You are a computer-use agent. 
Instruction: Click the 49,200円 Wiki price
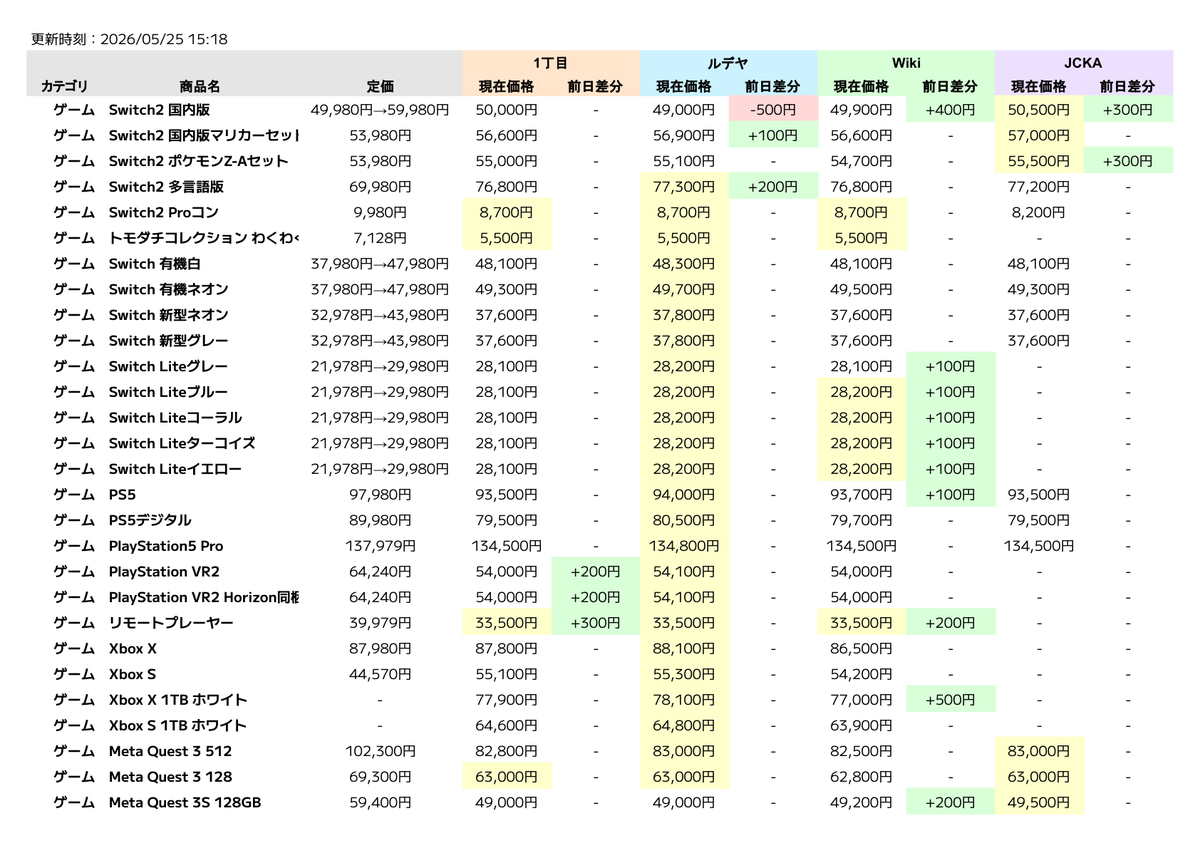point(862,802)
